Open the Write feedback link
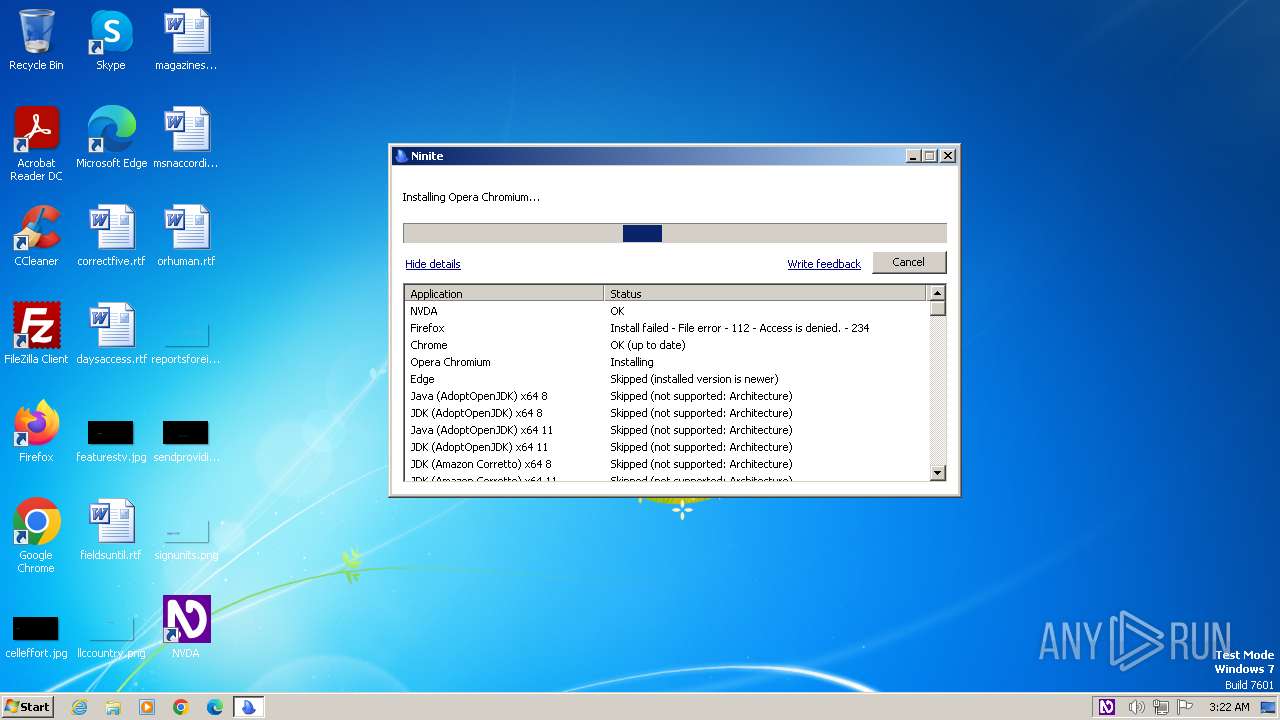1280x720 pixels. (824, 264)
